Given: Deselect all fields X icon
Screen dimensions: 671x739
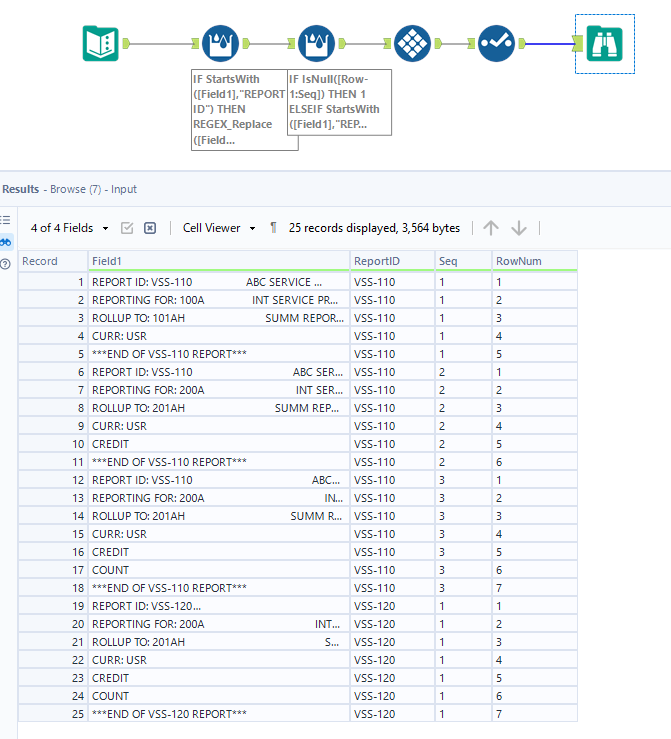Looking at the screenshot, I should [150, 228].
